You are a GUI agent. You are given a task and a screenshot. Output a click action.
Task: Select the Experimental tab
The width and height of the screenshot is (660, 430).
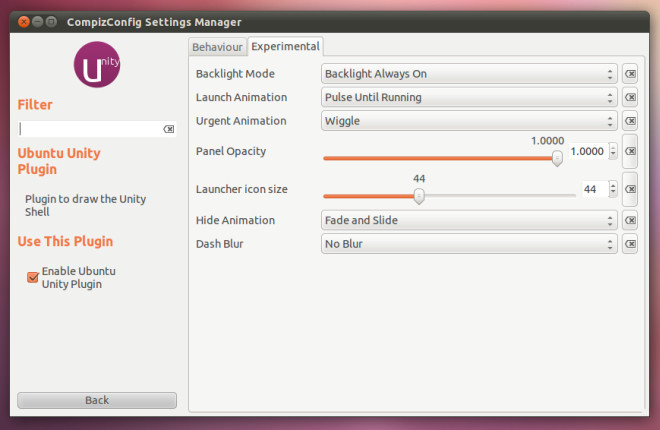[285, 46]
